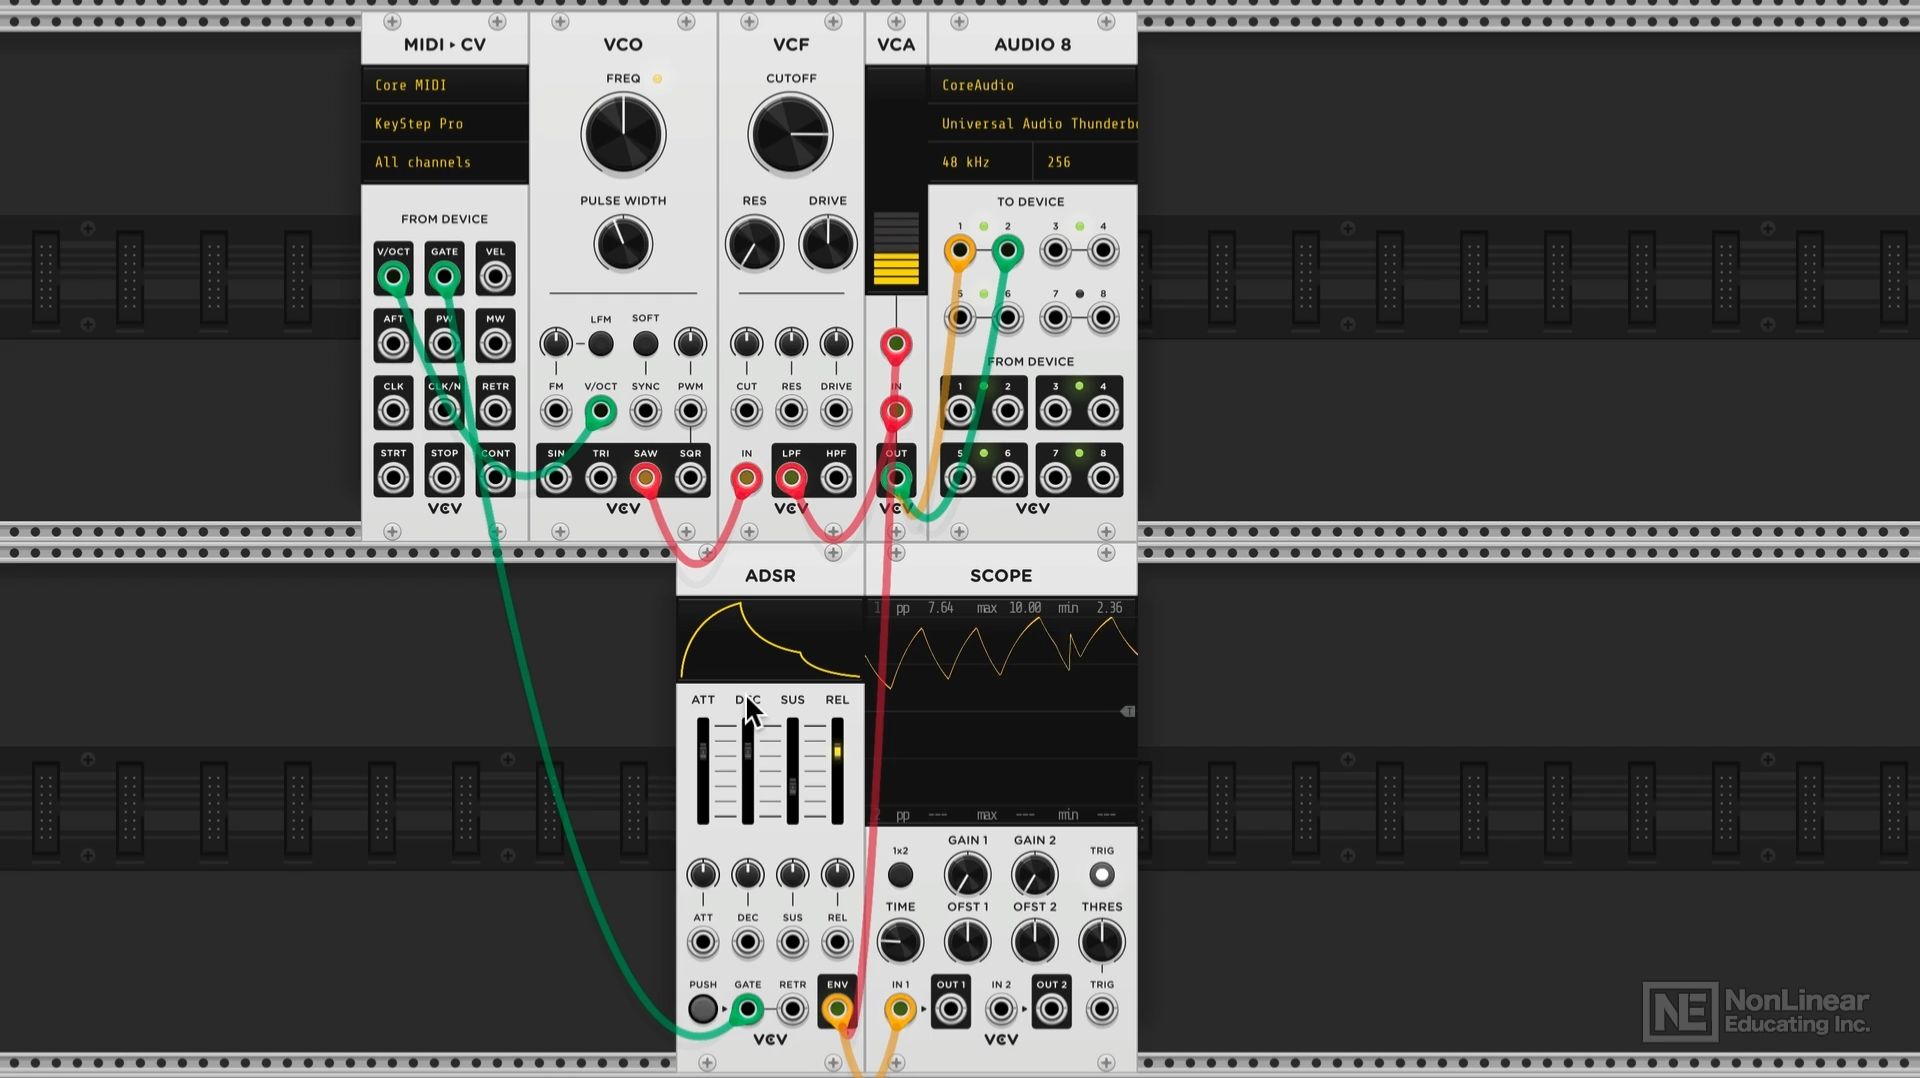
Task: Click the ATT slider on ADSR
Action: coord(703,770)
